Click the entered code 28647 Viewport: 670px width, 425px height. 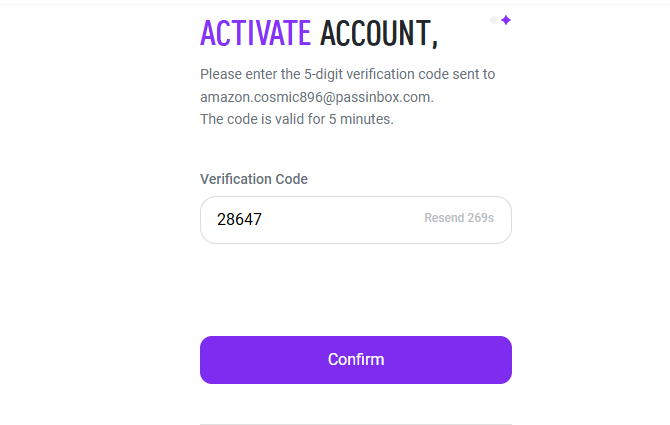(x=239, y=220)
